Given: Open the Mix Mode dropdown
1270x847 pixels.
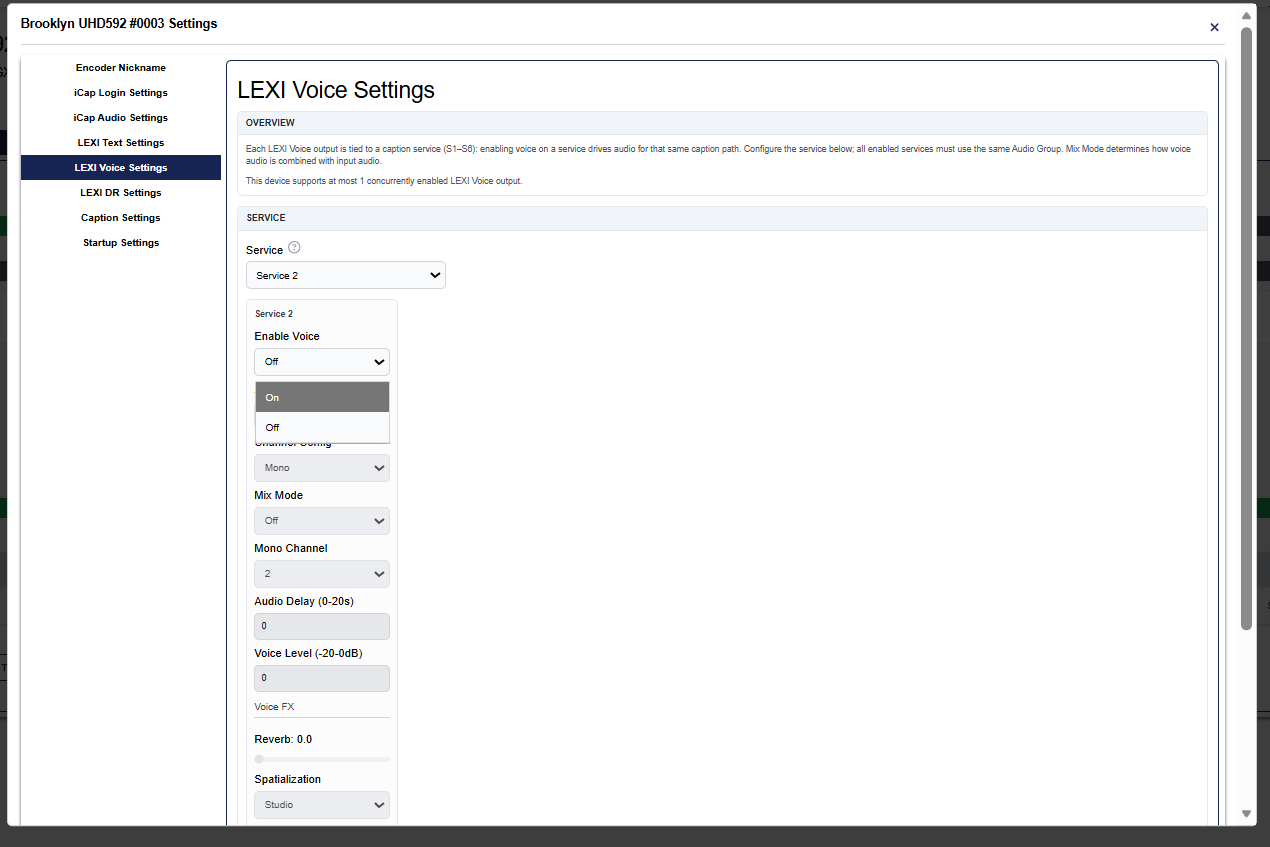Looking at the screenshot, I should tap(322, 521).
